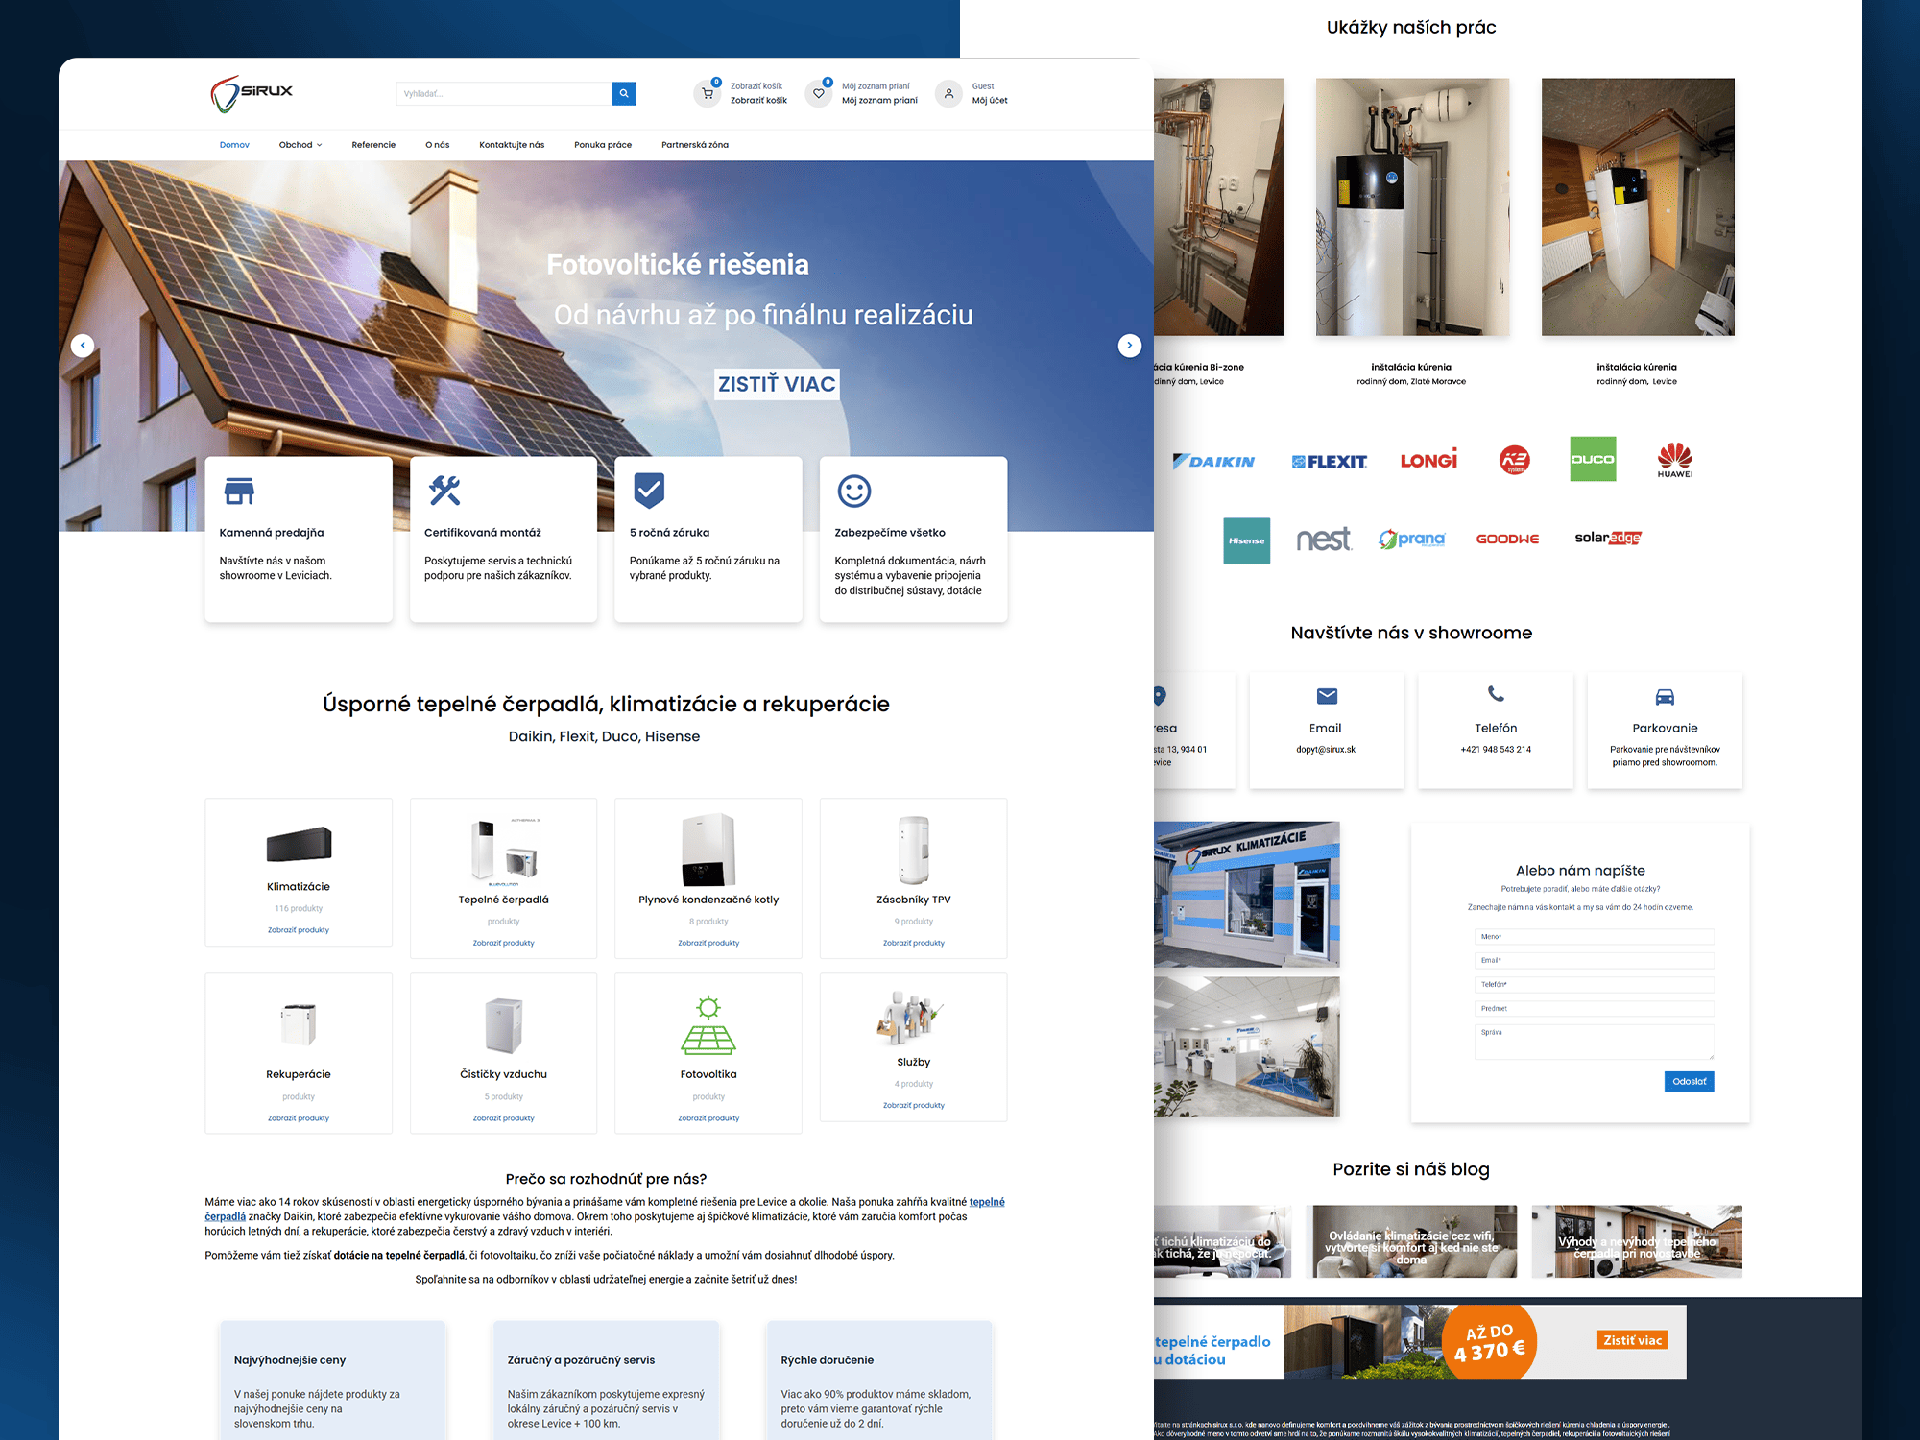1920x1440 pixels.
Task: Click the blue search magnifier button
Action: (624, 93)
